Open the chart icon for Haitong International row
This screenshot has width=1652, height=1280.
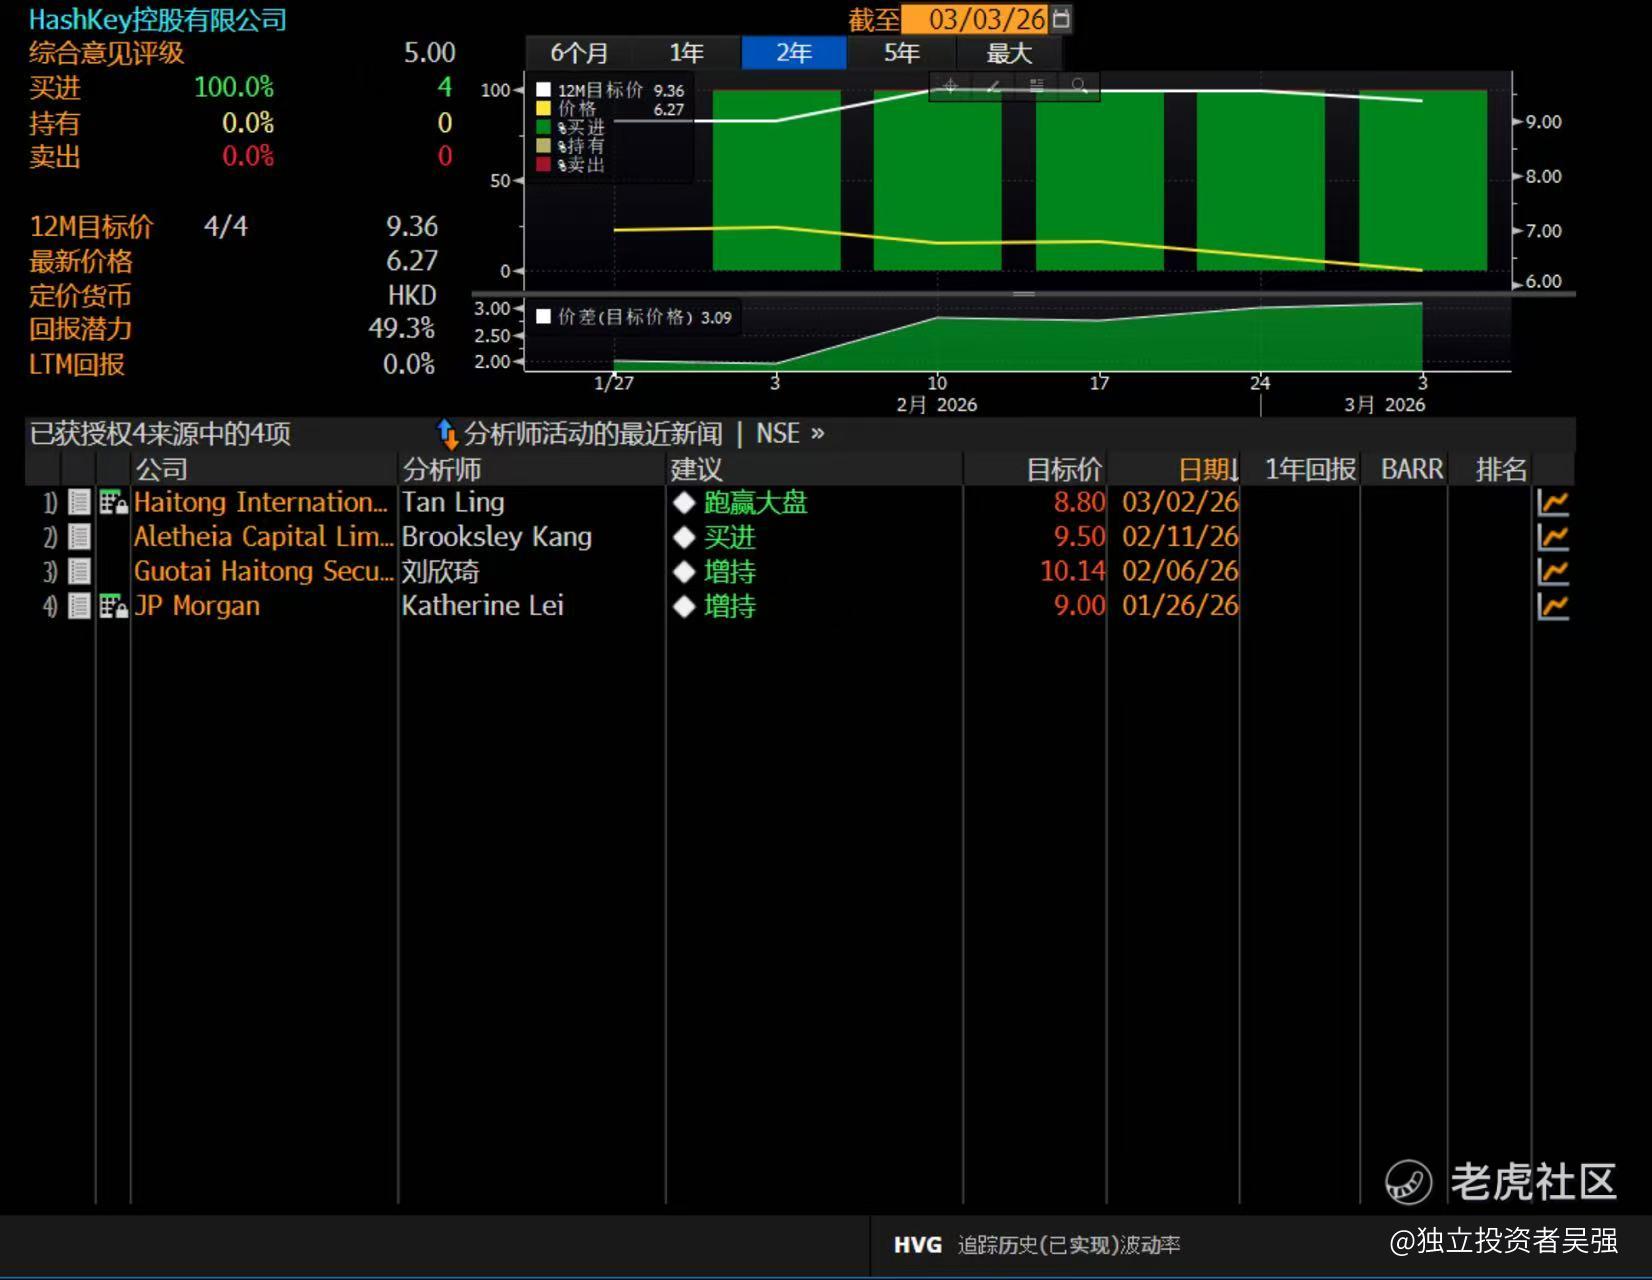pos(1552,503)
